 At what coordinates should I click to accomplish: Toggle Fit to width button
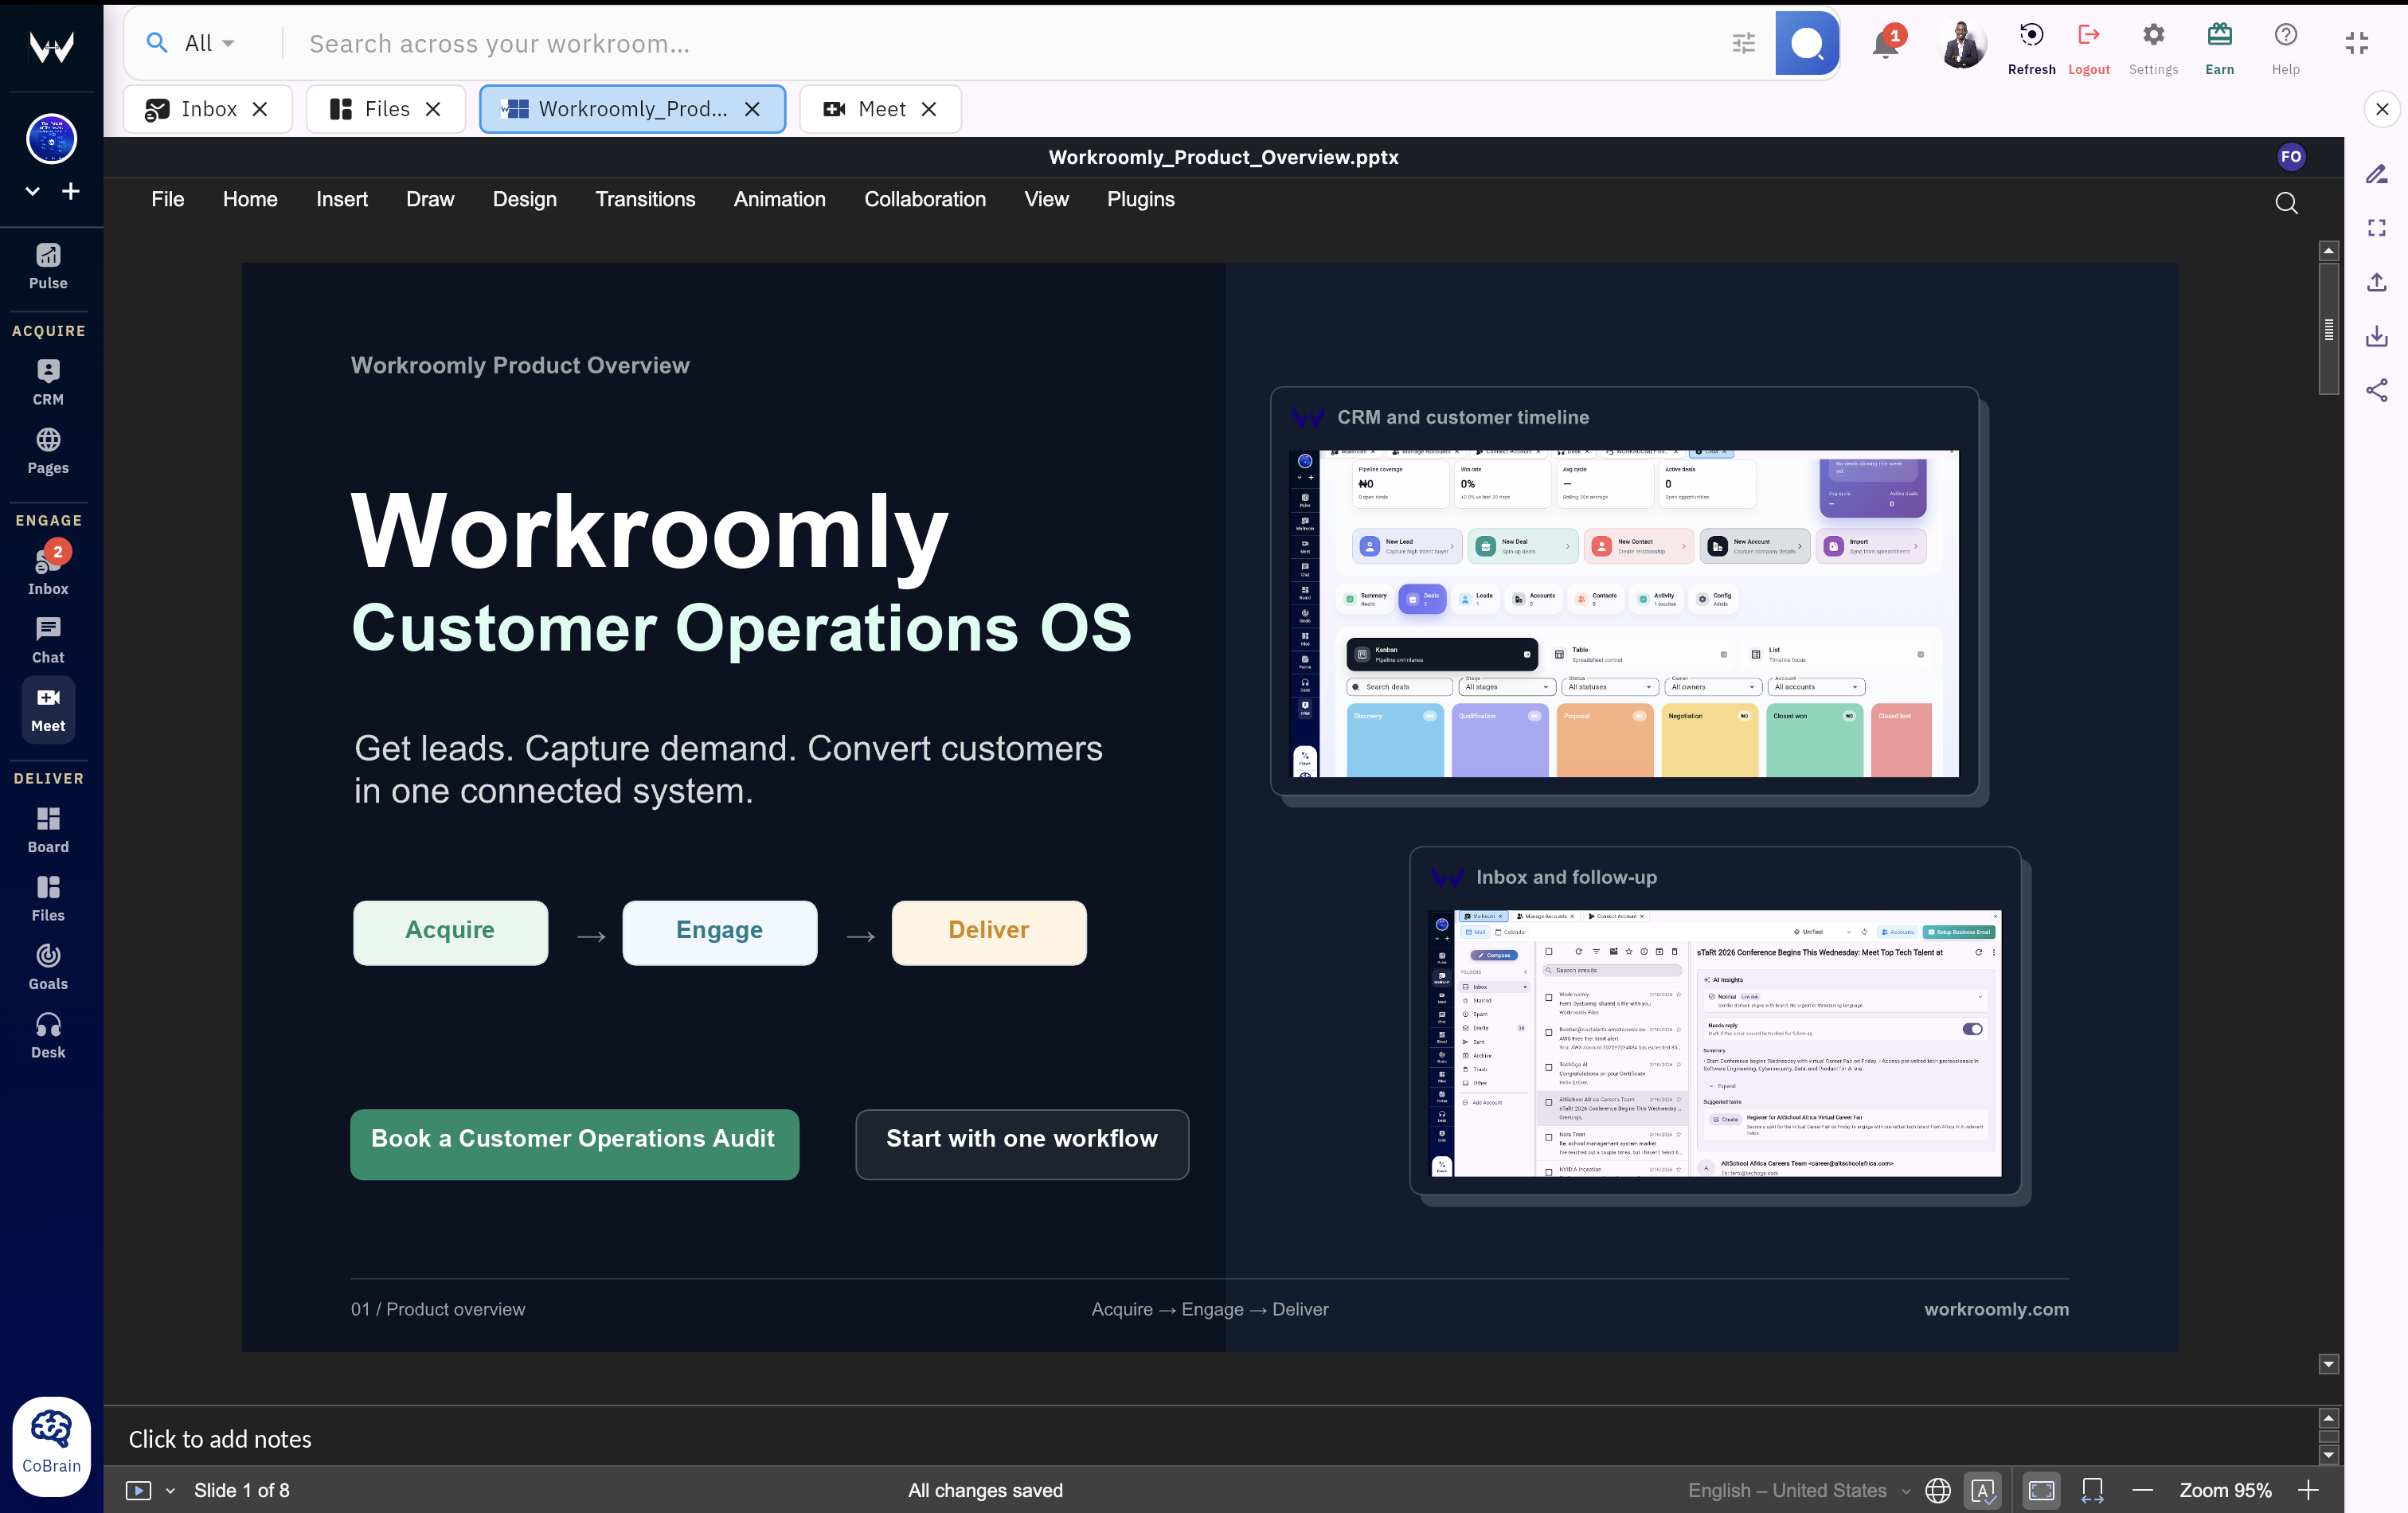pos(2092,1490)
